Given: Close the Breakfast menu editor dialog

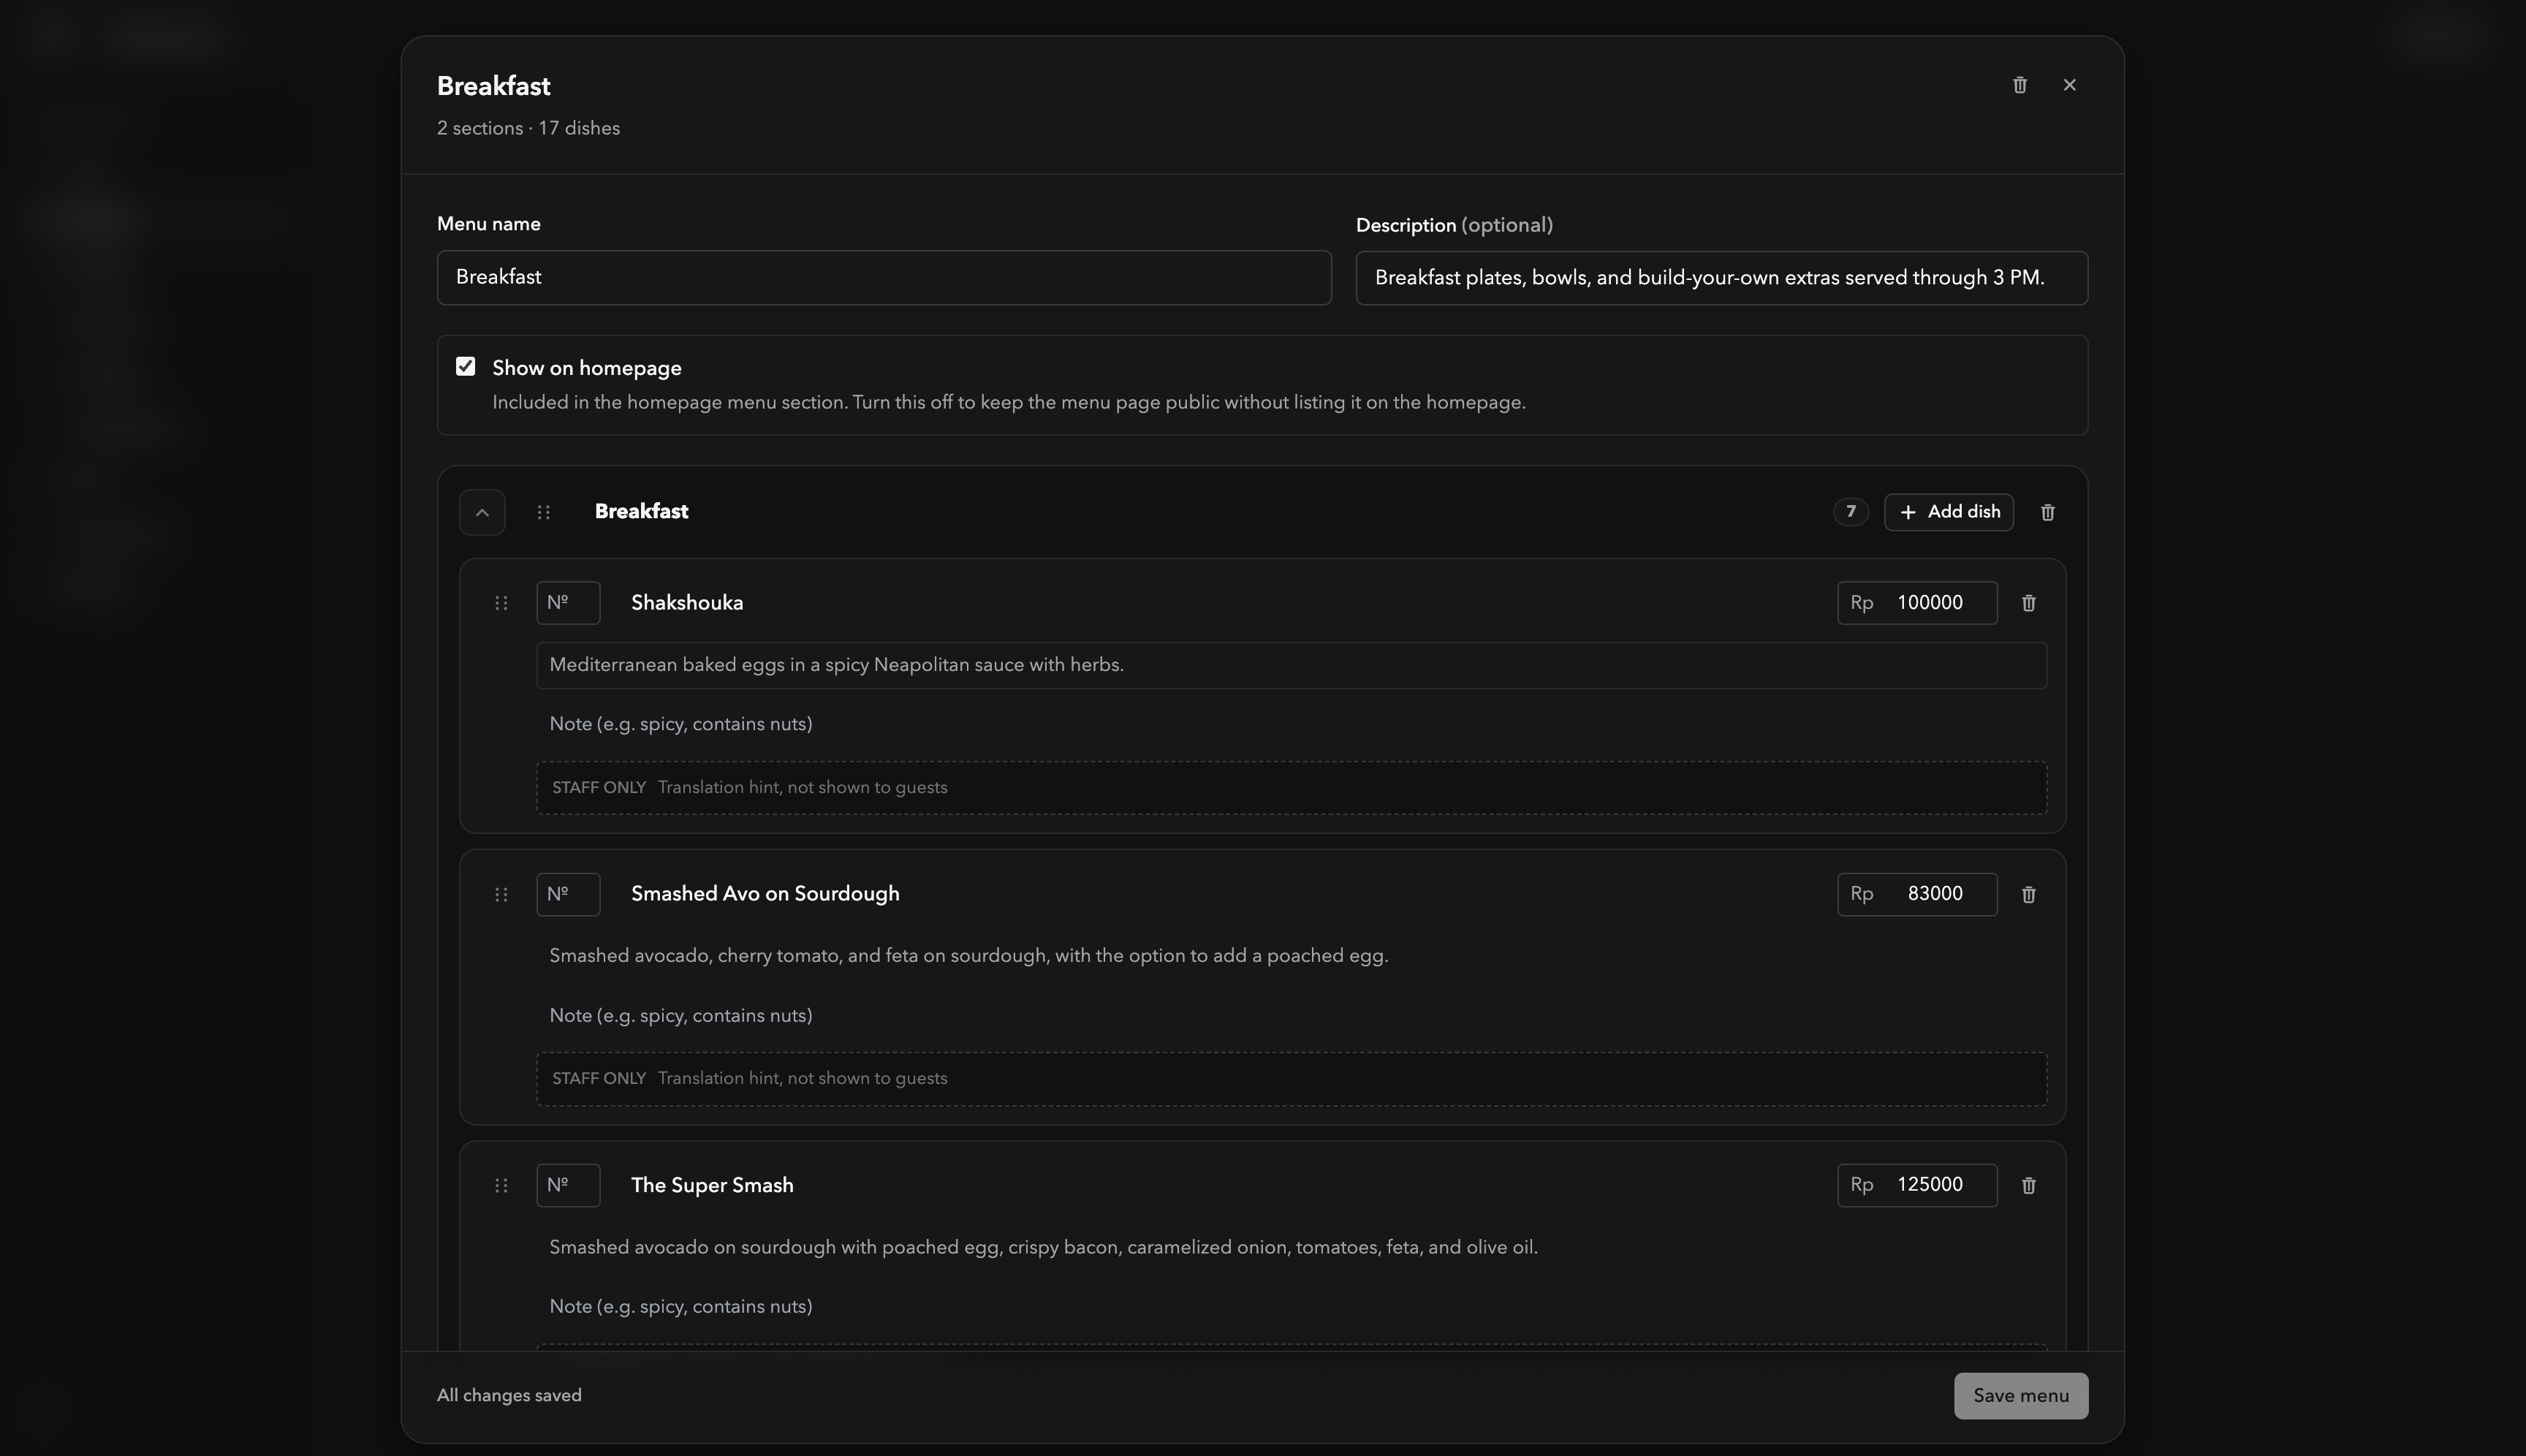Looking at the screenshot, I should 2069,85.
